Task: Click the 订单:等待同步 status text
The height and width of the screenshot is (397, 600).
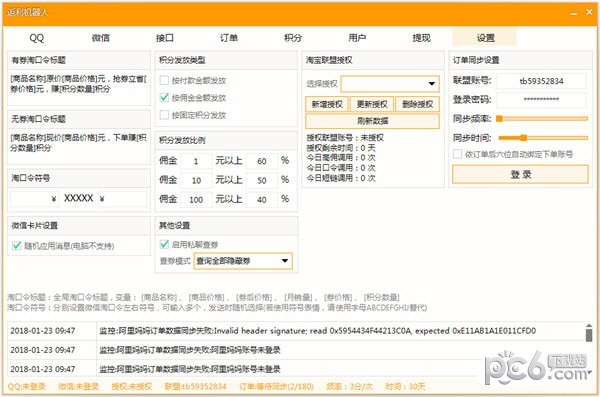Action: (276, 387)
